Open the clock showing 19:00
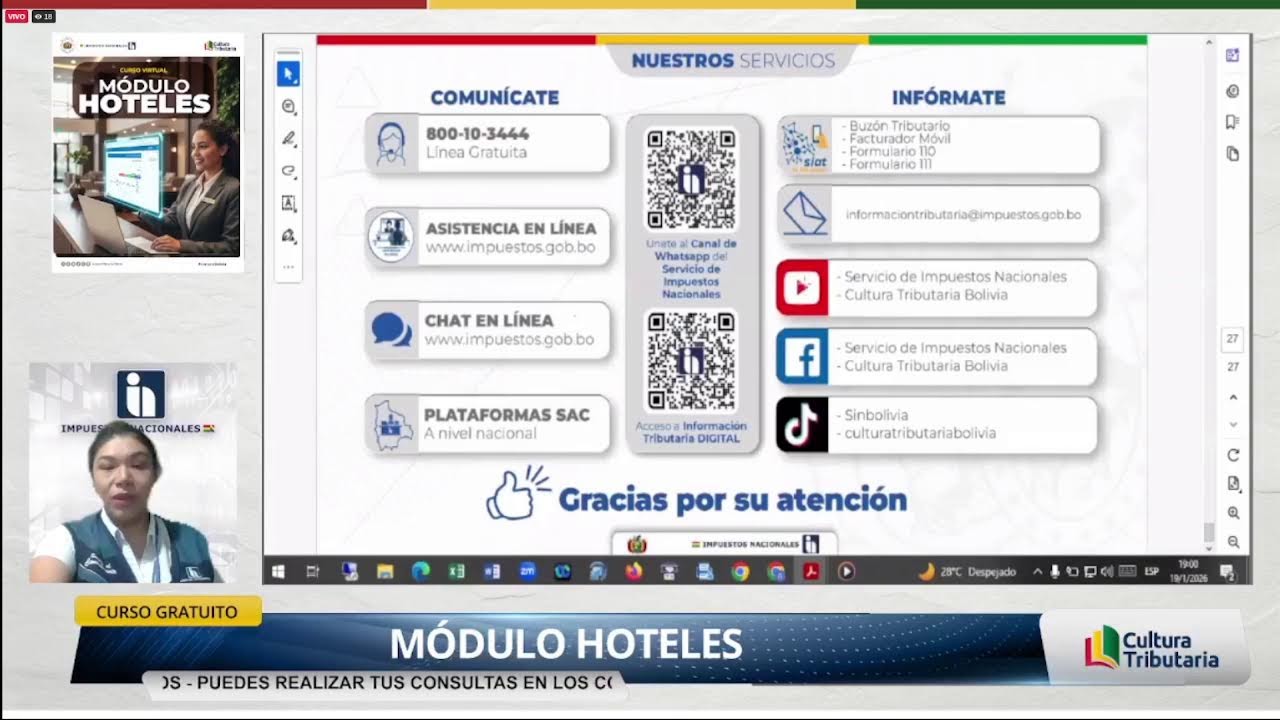Screen dimensions: 1280x720 pyautogui.click(x=1188, y=571)
